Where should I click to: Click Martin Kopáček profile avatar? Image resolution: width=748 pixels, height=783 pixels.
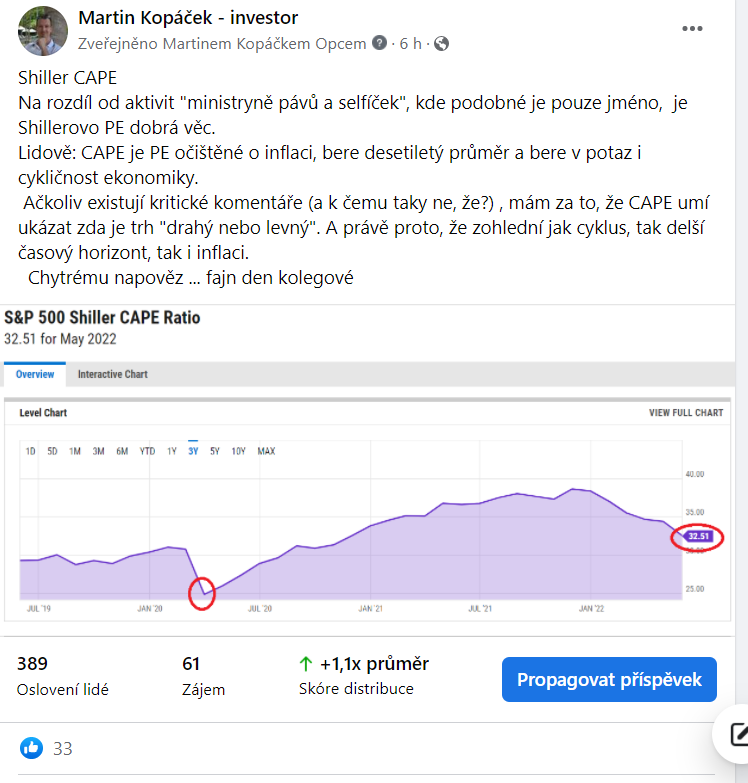[x=43, y=30]
